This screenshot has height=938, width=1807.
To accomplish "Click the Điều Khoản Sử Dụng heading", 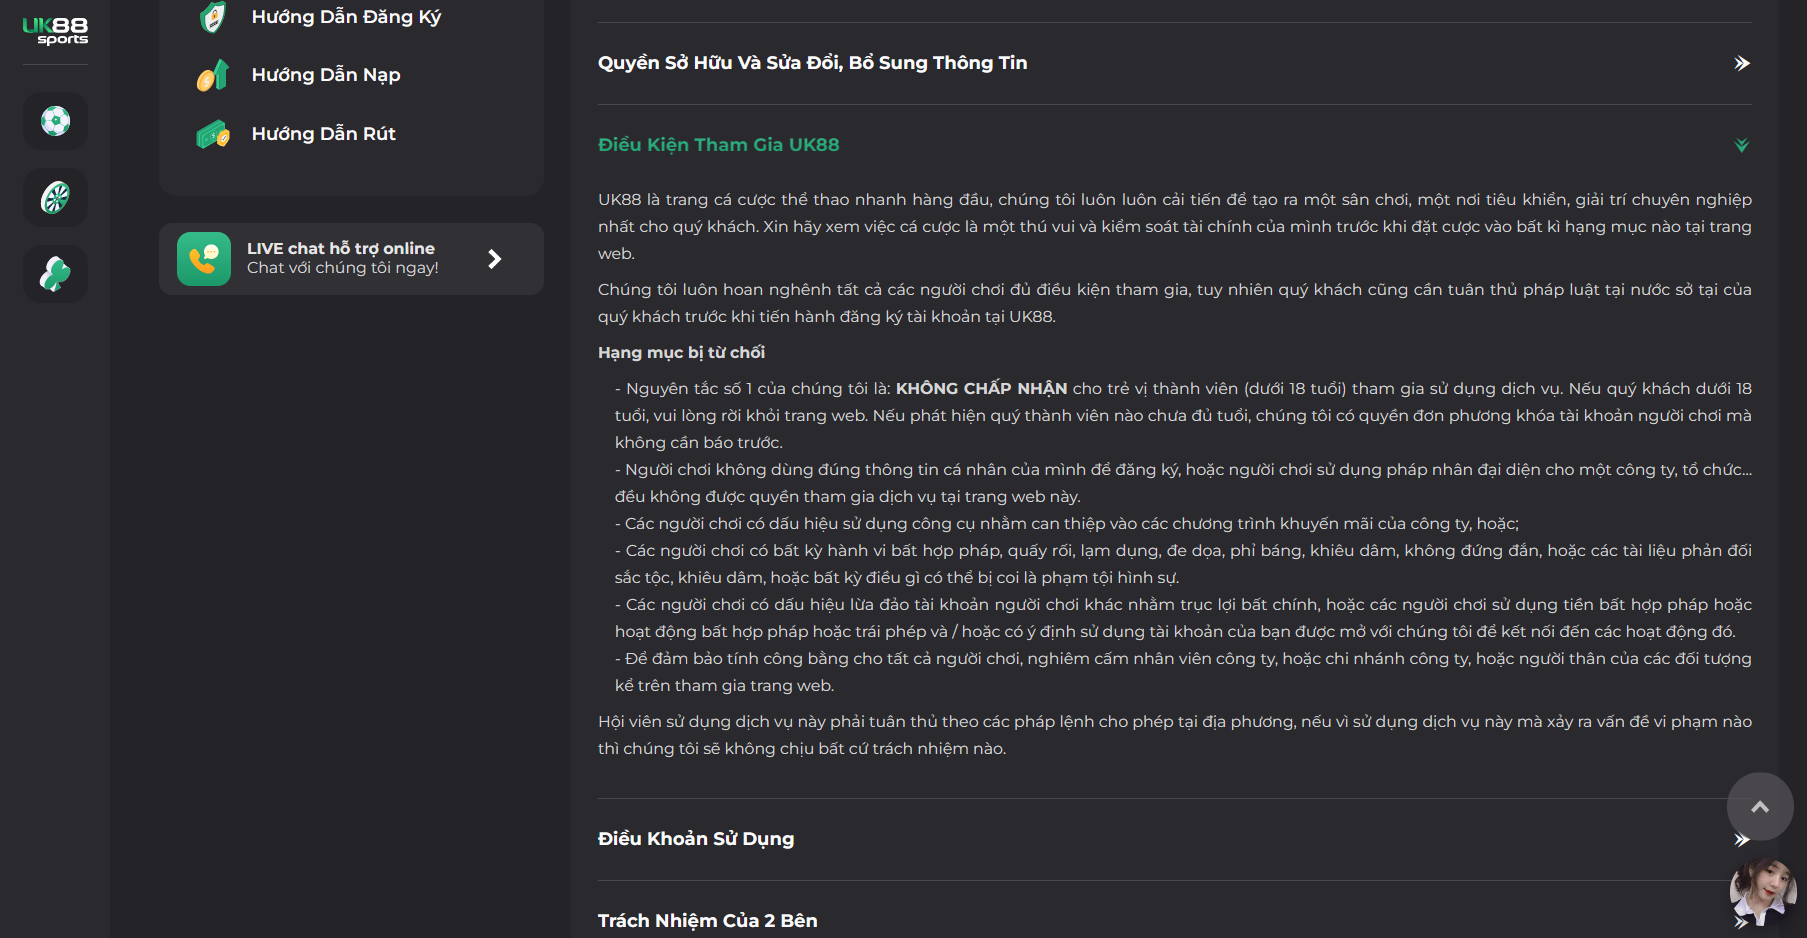I will coord(696,839).
